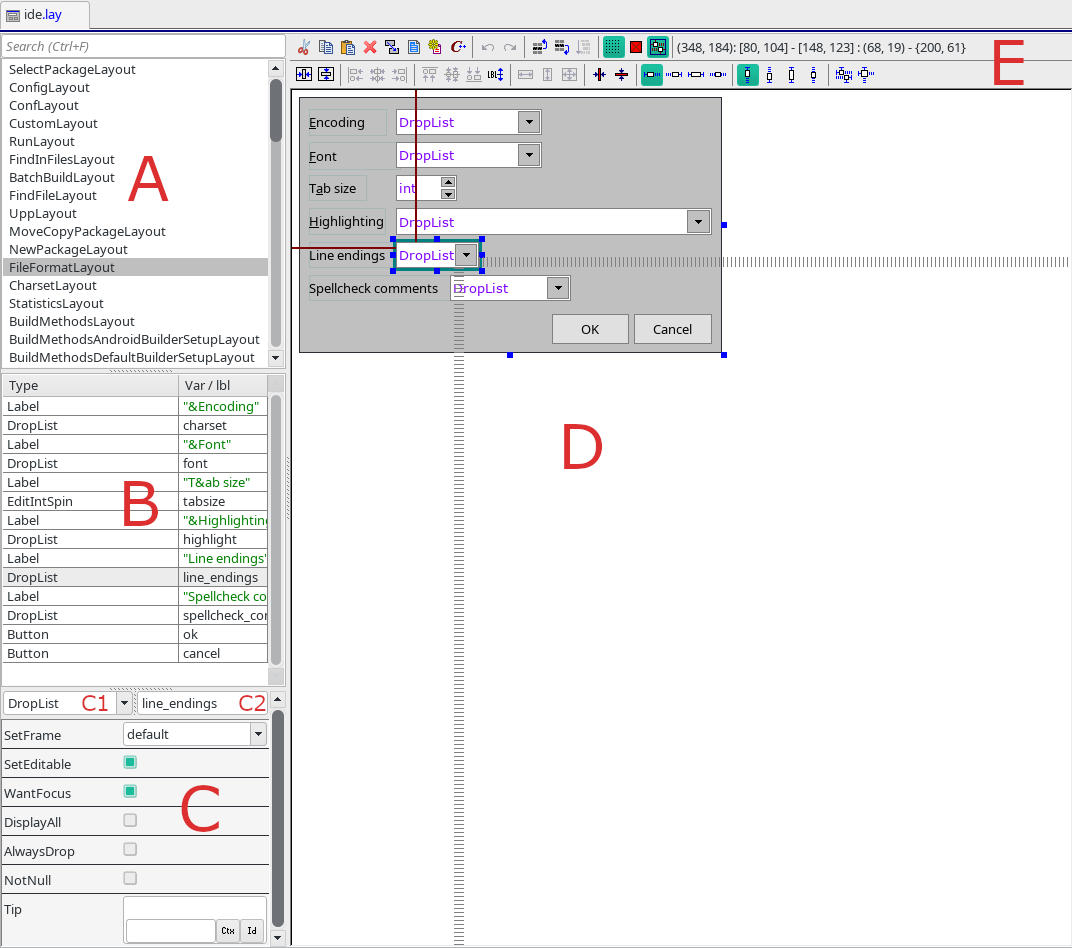This screenshot has width=1072, height=948.
Task: Click the red X delete icon
Action: pyautogui.click(x=370, y=47)
